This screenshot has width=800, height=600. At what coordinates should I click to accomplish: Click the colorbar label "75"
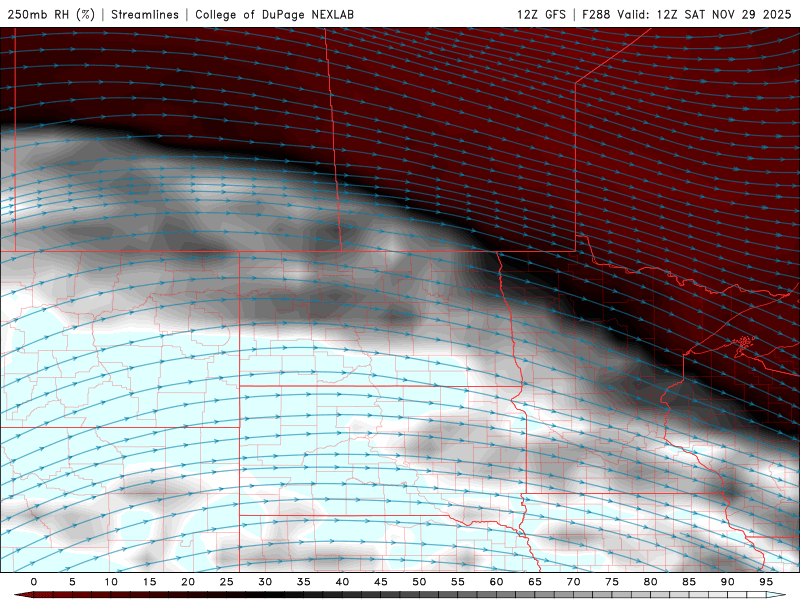click(611, 582)
